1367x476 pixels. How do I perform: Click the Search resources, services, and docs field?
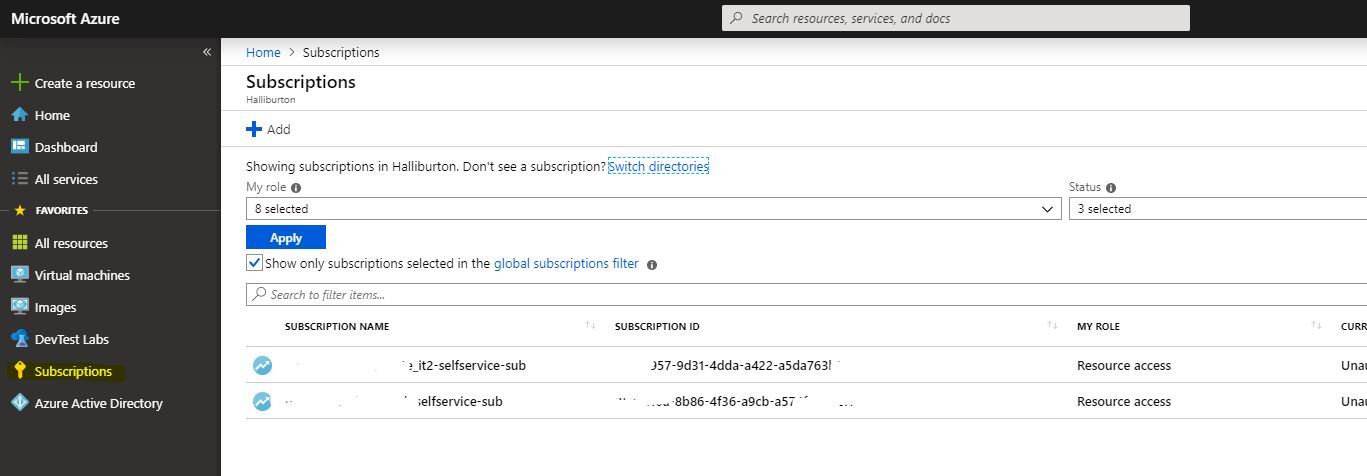click(956, 18)
